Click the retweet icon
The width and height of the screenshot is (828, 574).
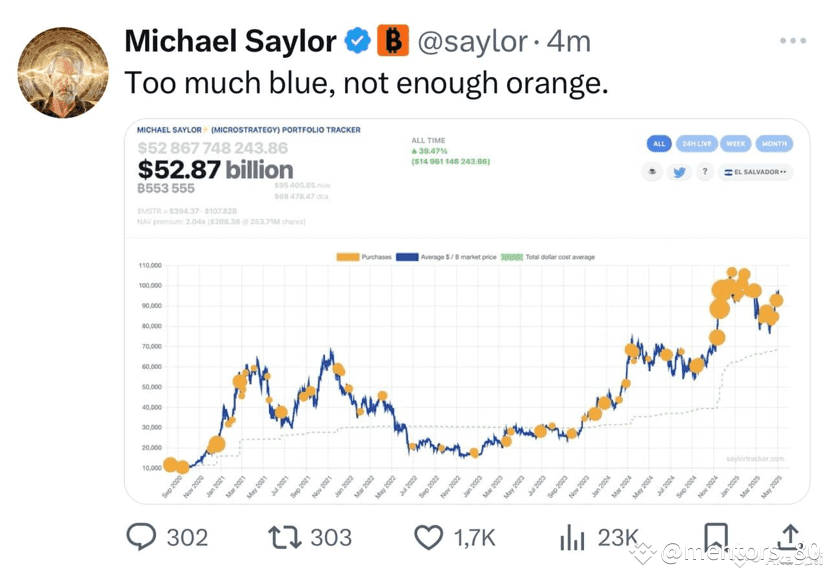pos(285,537)
